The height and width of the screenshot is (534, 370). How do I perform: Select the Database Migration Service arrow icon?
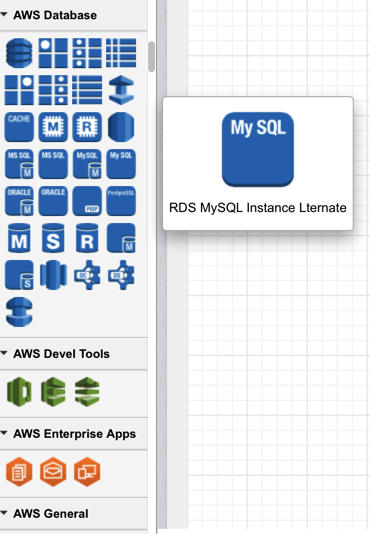pos(121,90)
